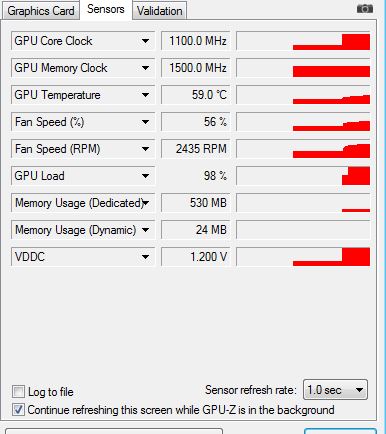Select the Sensors tab

click(106, 9)
